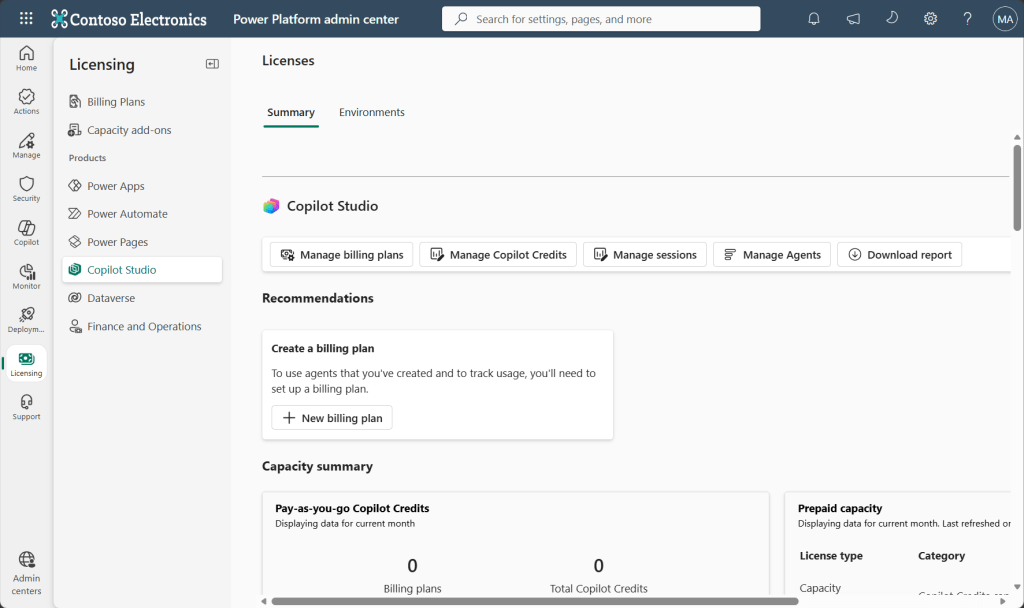Click the scroll down arrow
This screenshot has width=1024, height=608.
coord(1017,586)
